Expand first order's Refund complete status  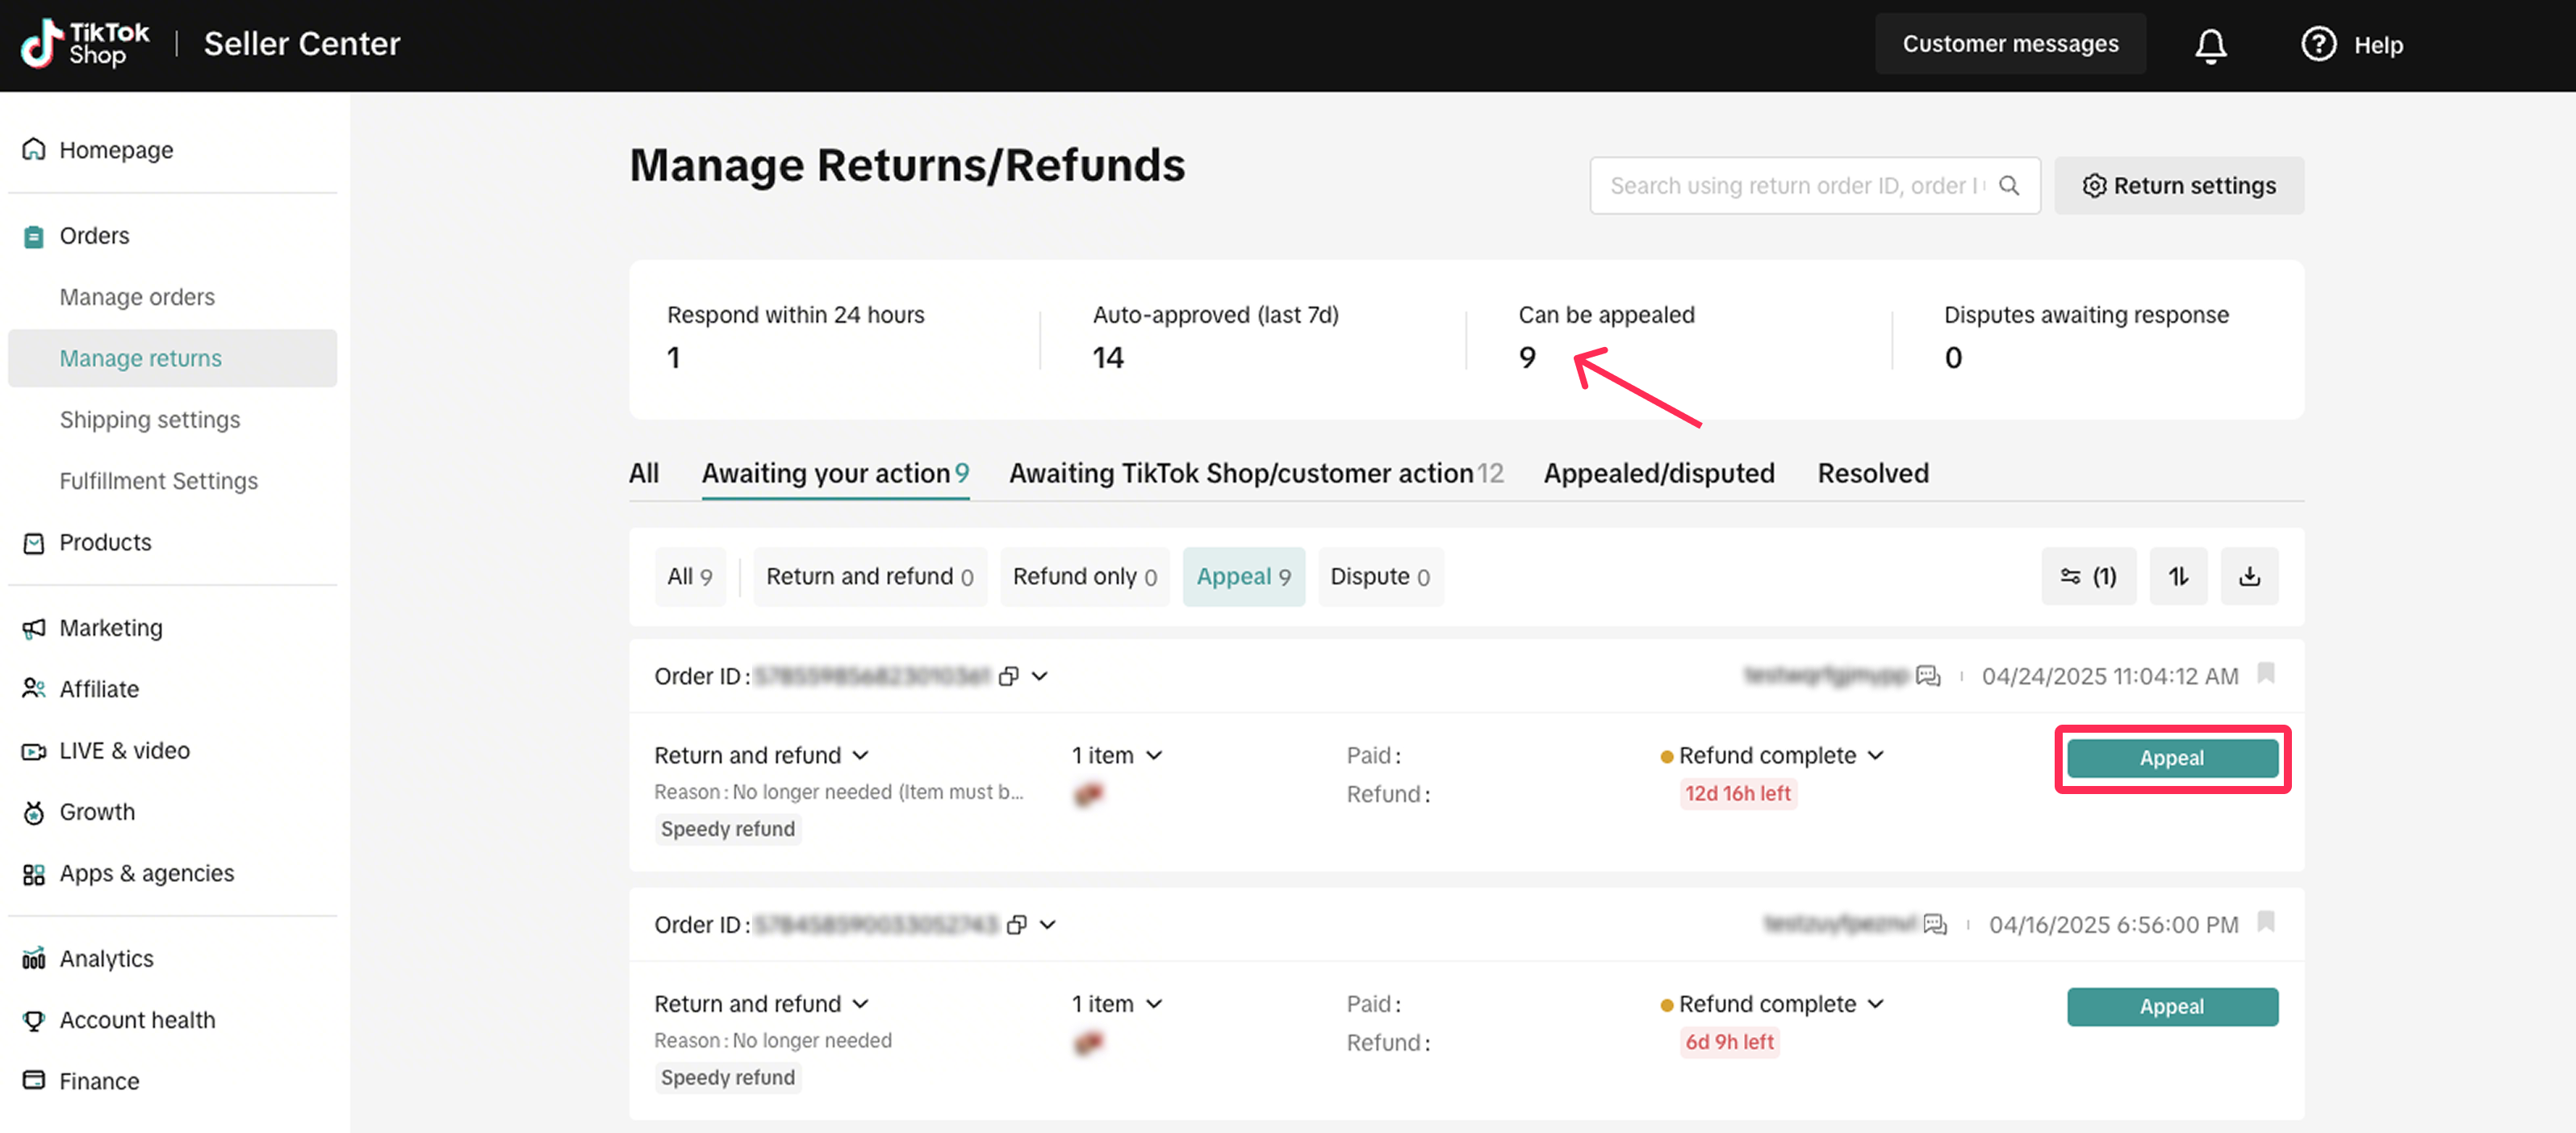[x=1875, y=755]
